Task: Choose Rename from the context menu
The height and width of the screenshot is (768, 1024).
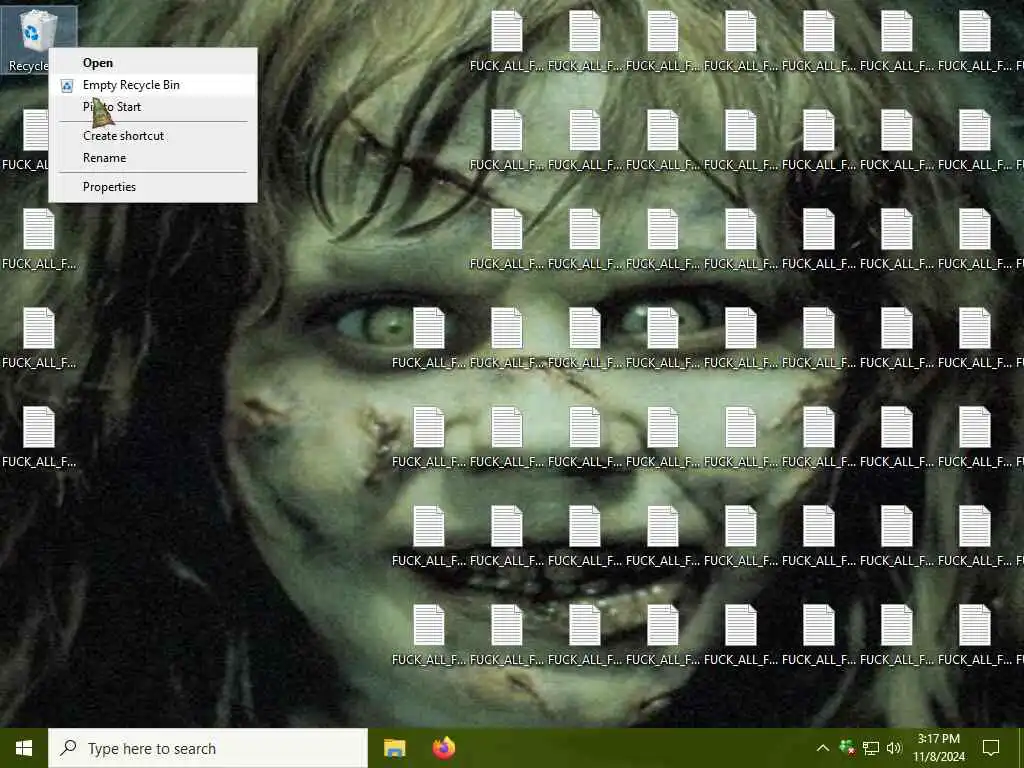Action: click(x=153, y=158)
